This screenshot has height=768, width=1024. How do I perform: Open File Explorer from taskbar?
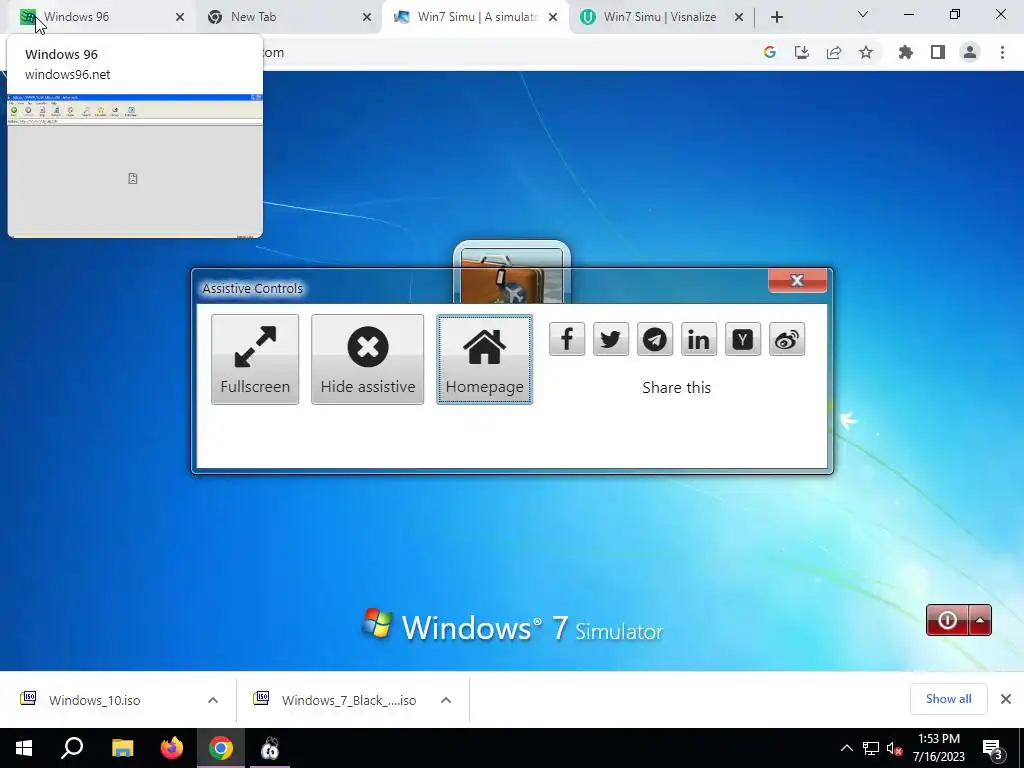point(122,748)
